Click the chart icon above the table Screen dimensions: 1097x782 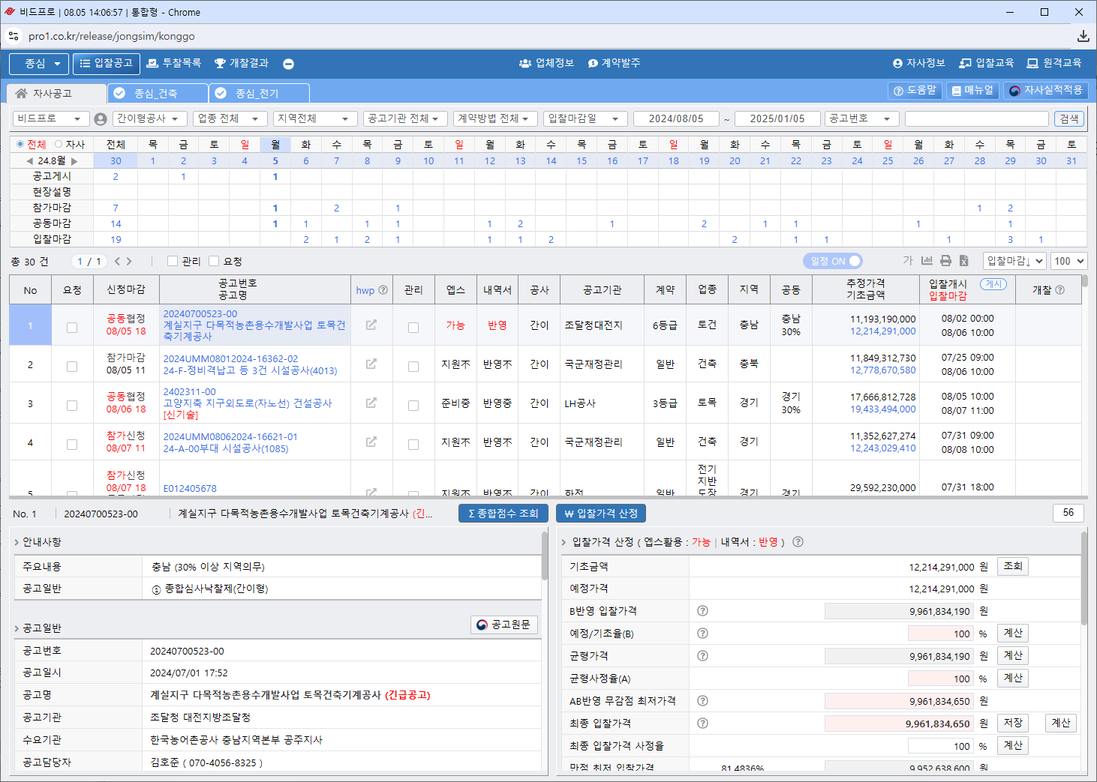pyautogui.click(x=927, y=261)
